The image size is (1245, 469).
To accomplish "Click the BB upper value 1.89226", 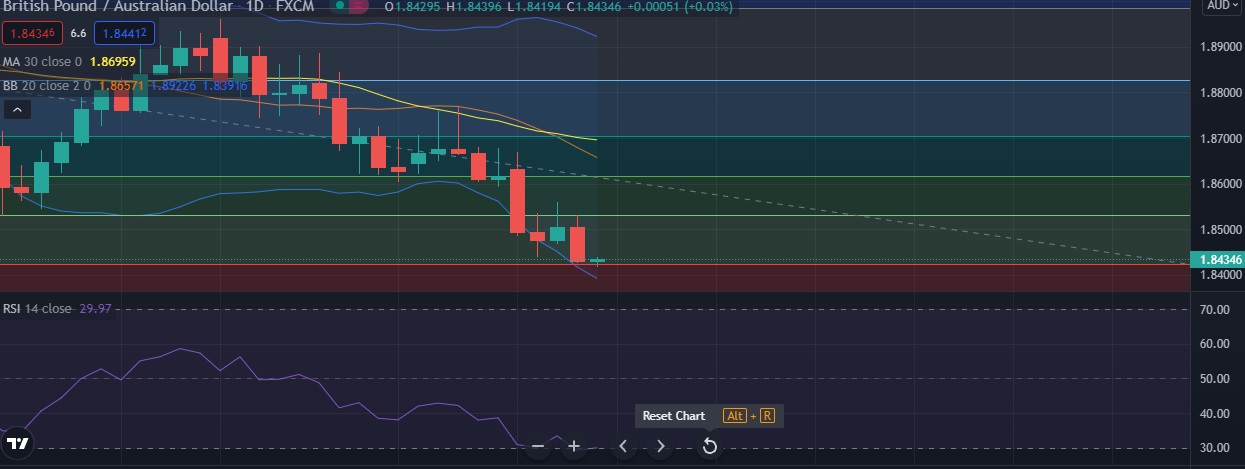I will pyautogui.click(x=172, y=86).
